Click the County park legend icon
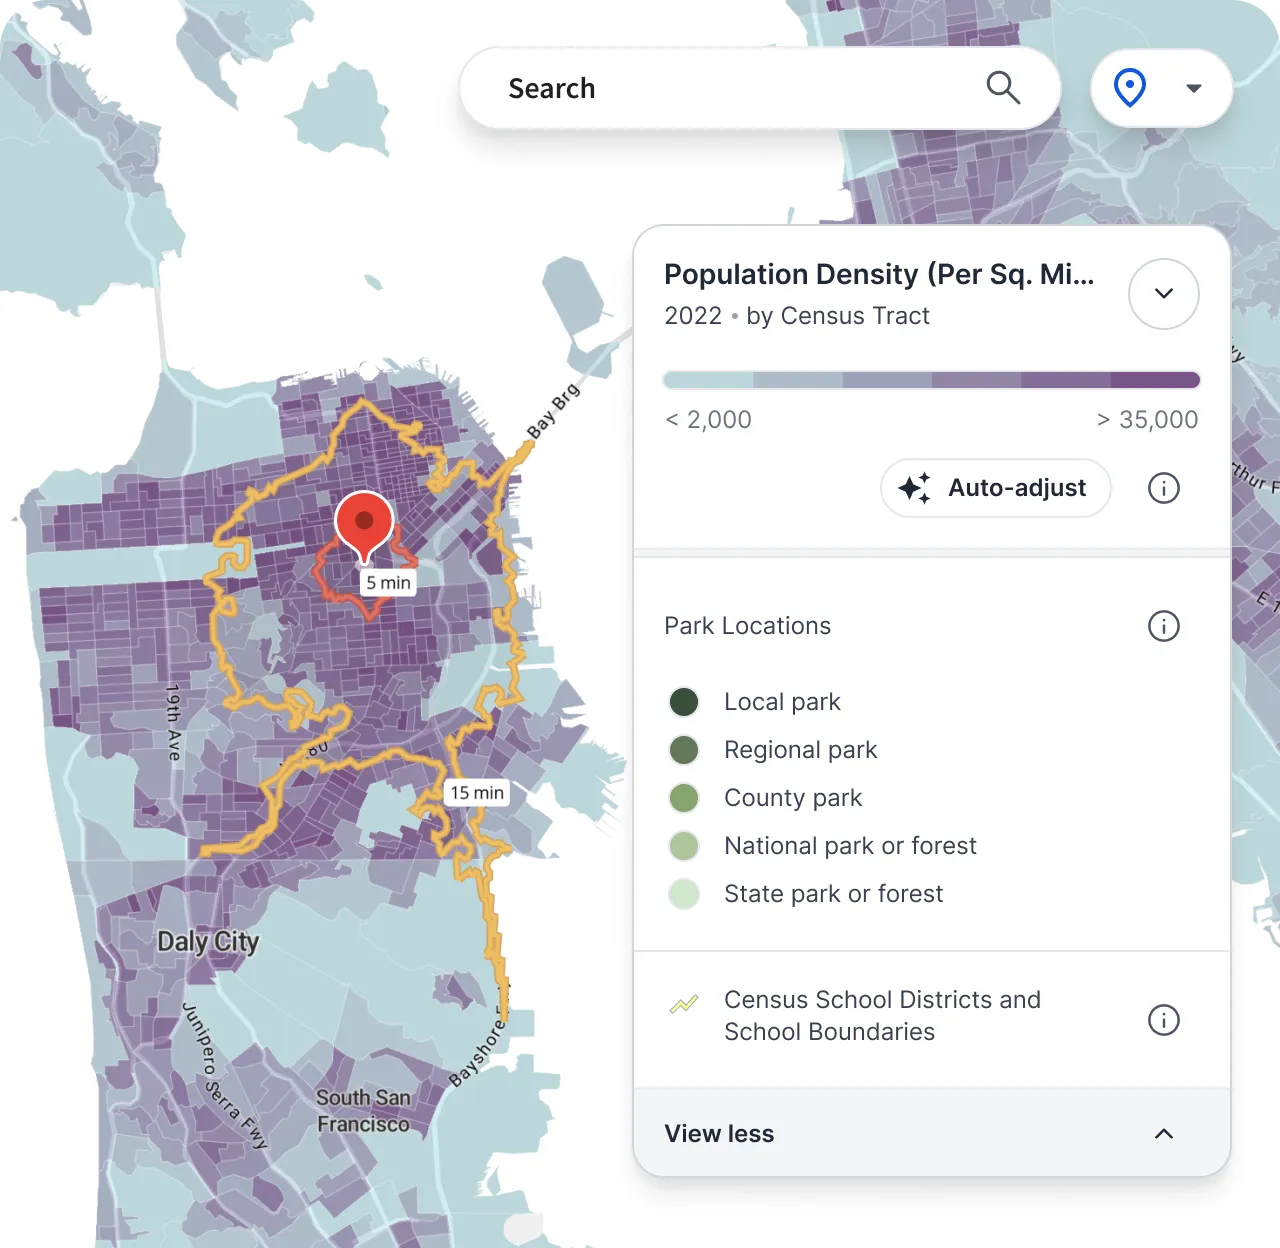This screenshot has height=1248, width=1280. tap(684, 798)
